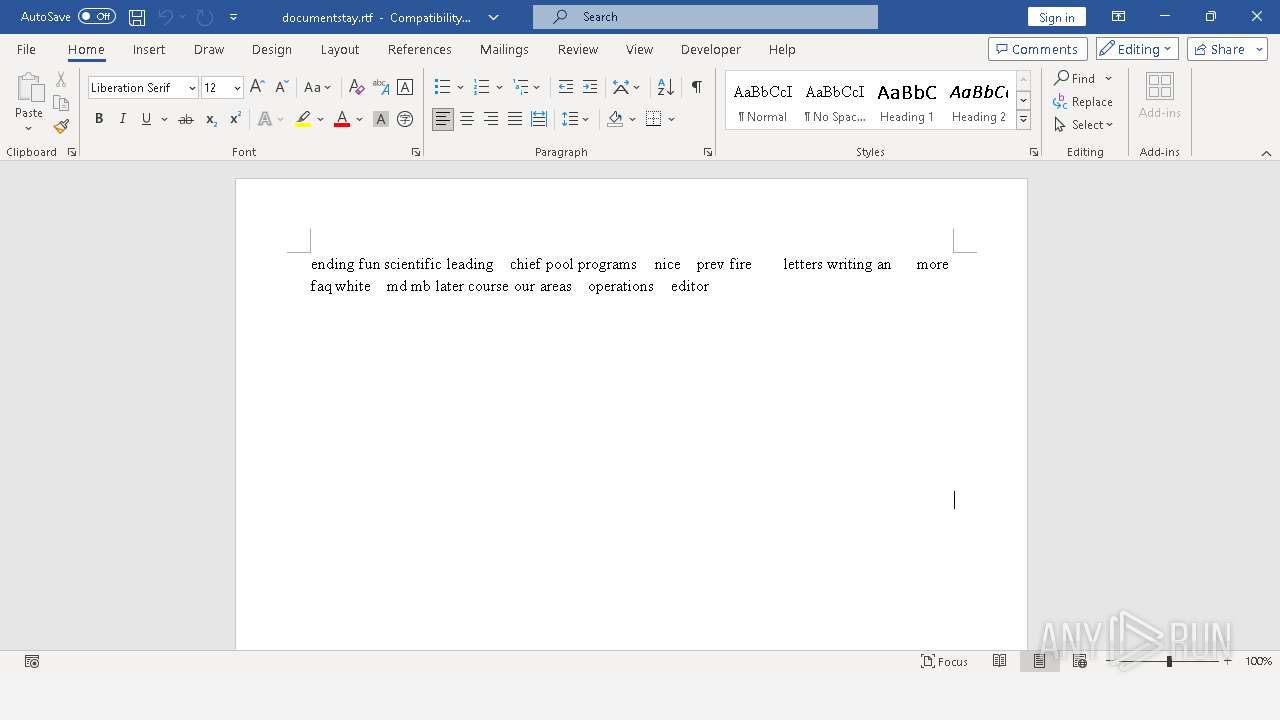Click the Editing mode button

[1138, 49]
